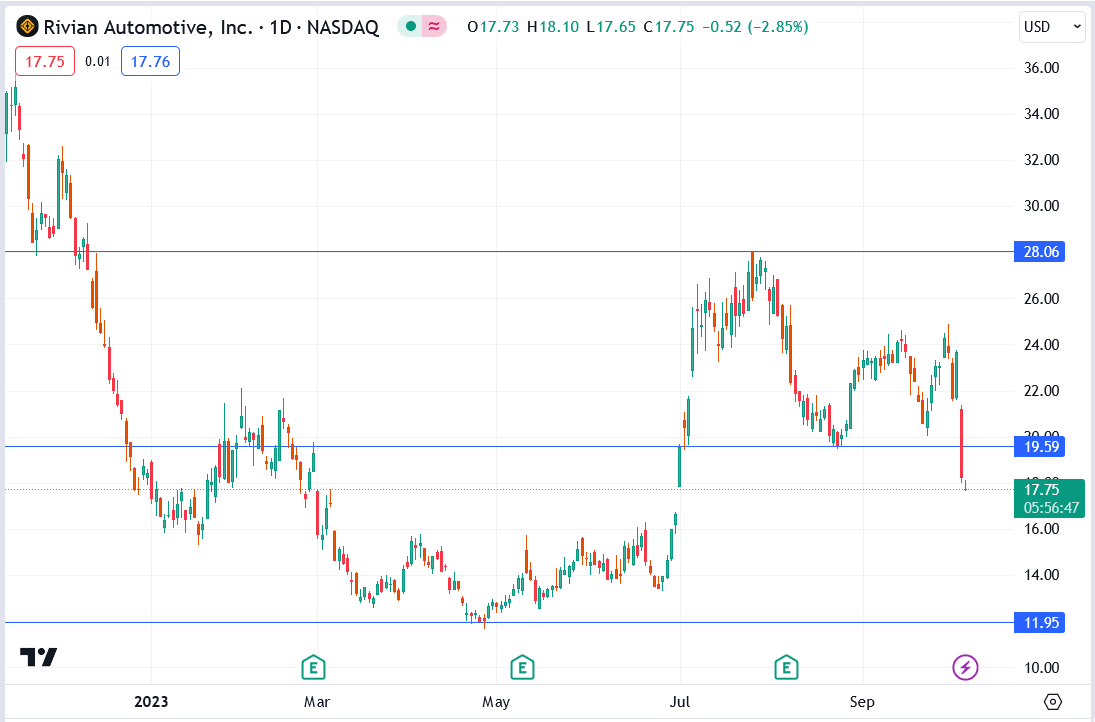Click the 24.00 price scale label
The image size is (1095, 722).
1041,345
